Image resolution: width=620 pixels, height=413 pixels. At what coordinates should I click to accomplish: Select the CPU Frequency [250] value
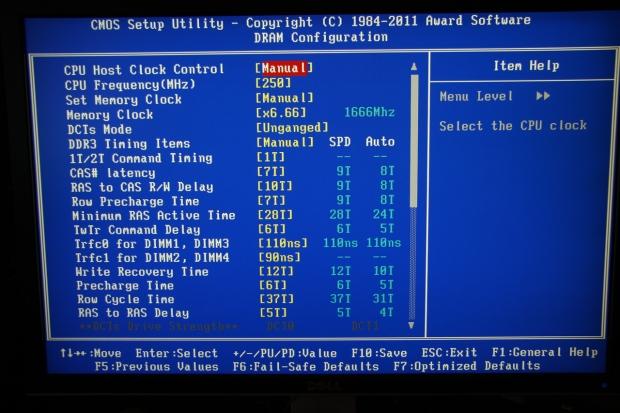(273, 83)
